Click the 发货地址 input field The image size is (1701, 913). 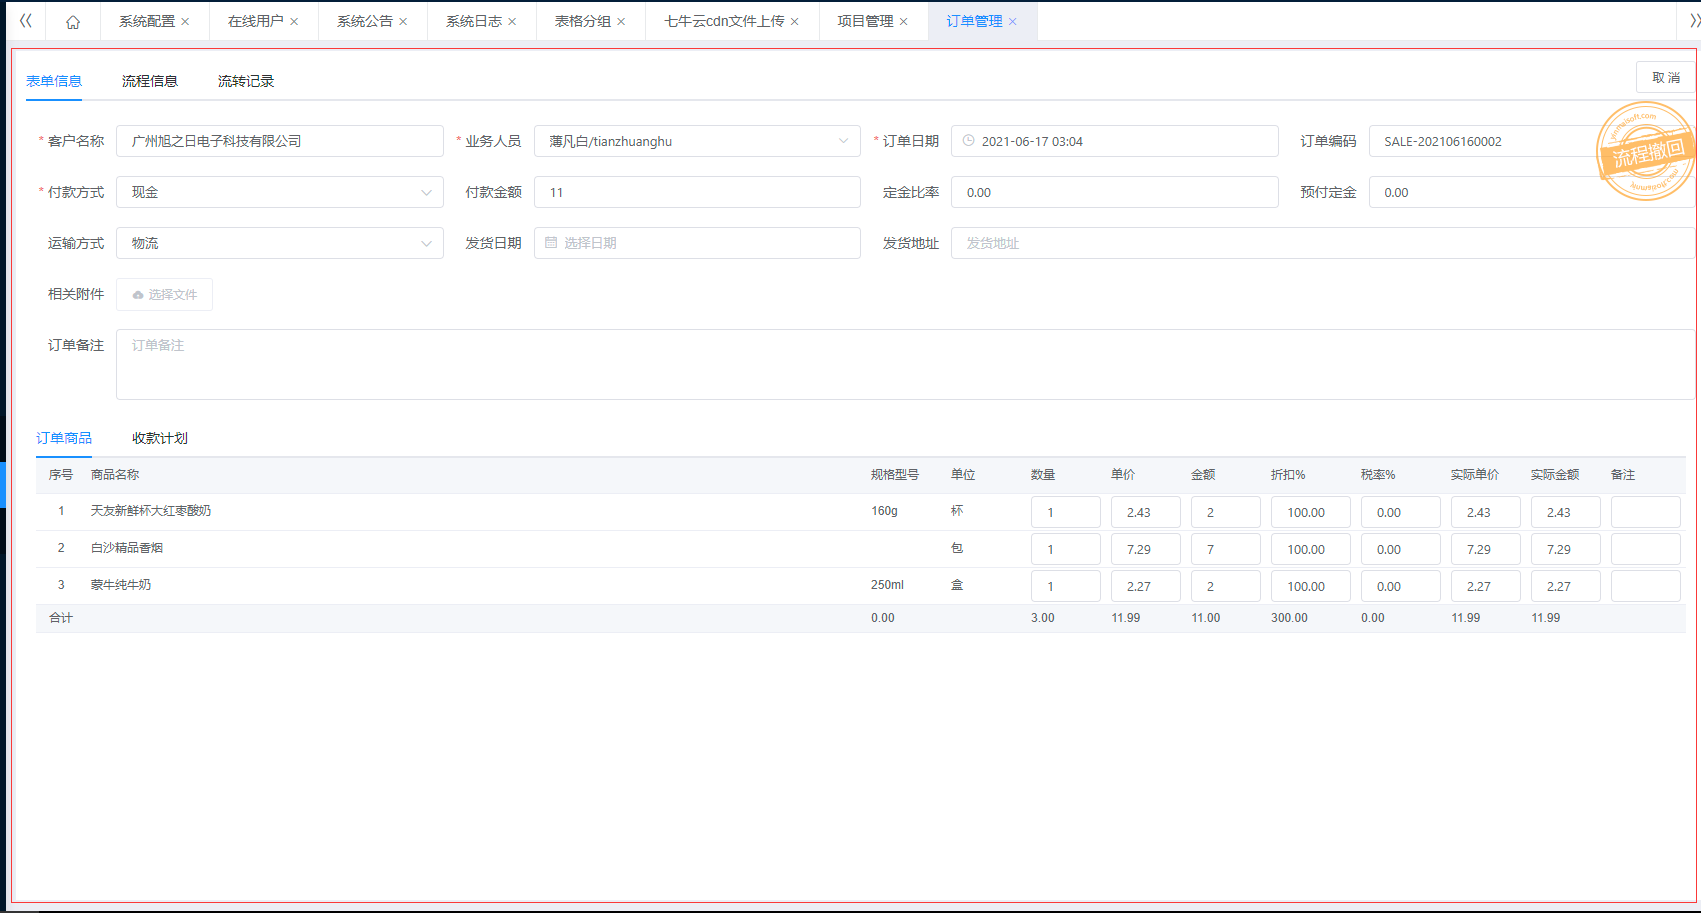1320,244
